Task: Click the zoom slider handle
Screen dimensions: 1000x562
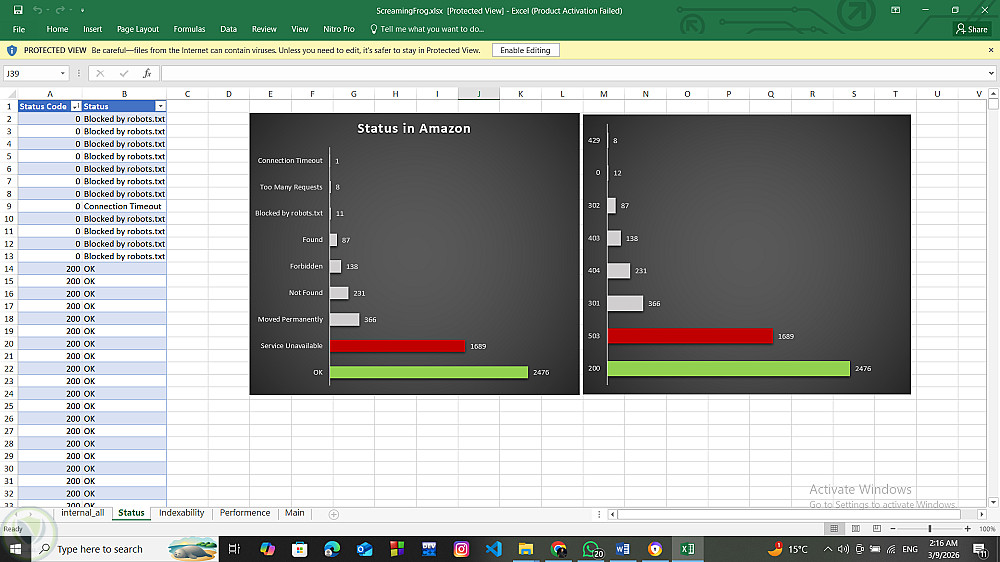Action: tap(930, 529)
